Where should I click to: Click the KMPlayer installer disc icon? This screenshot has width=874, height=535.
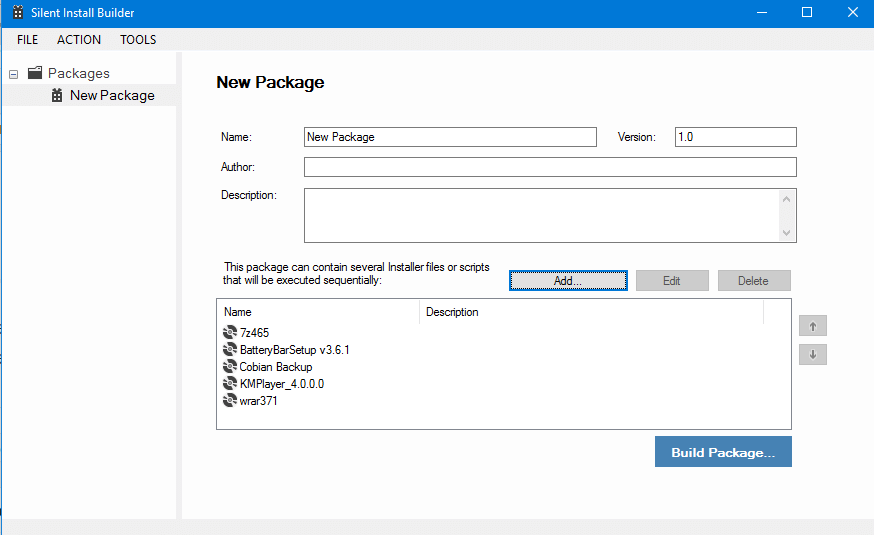click(x=230, y=383)
